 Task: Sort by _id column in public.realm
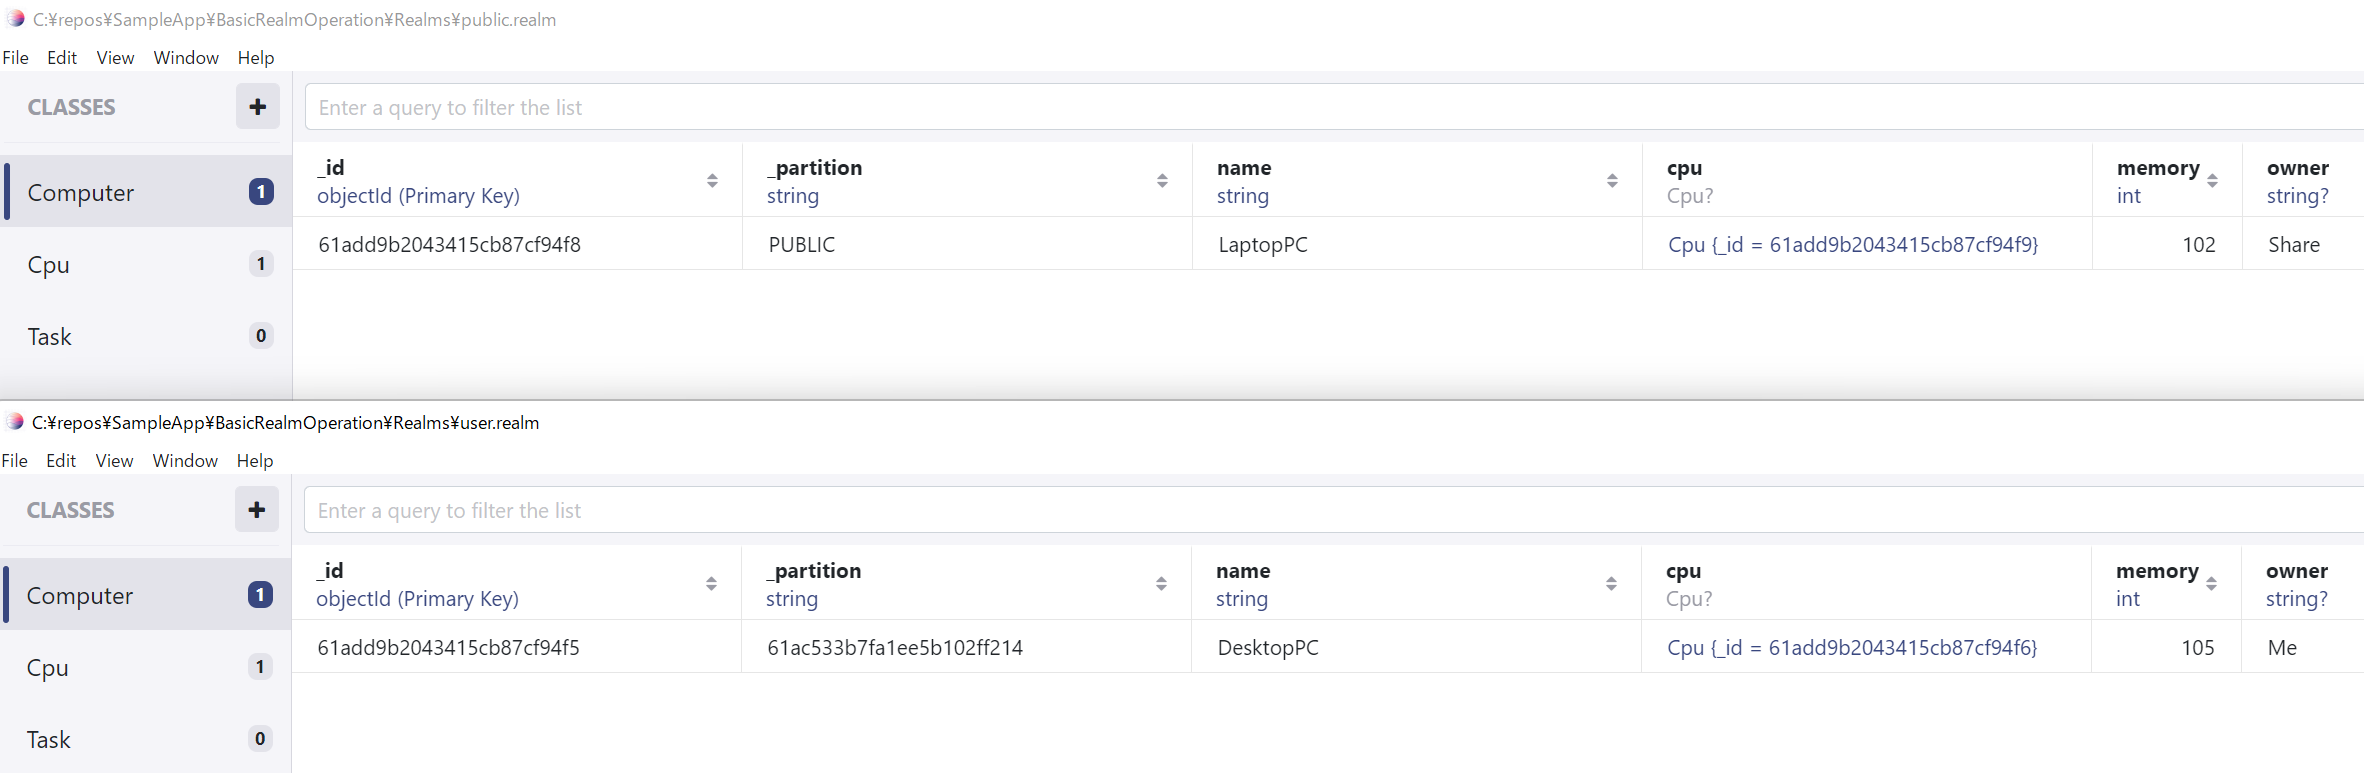[x=712, y=181]
